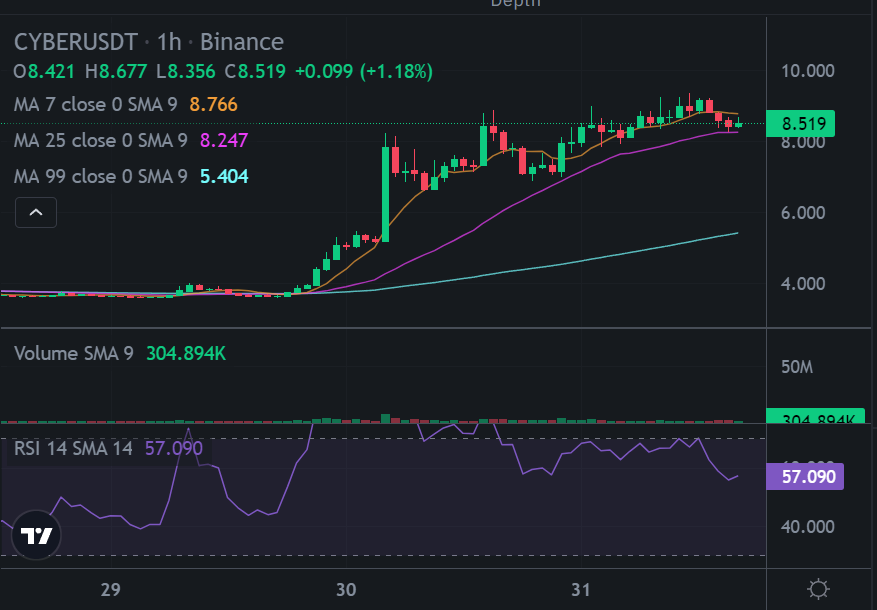This screenshot has width=877, height=610.
Task: Click the volume value label 304.894K on the axis
Action: [815, 417]
